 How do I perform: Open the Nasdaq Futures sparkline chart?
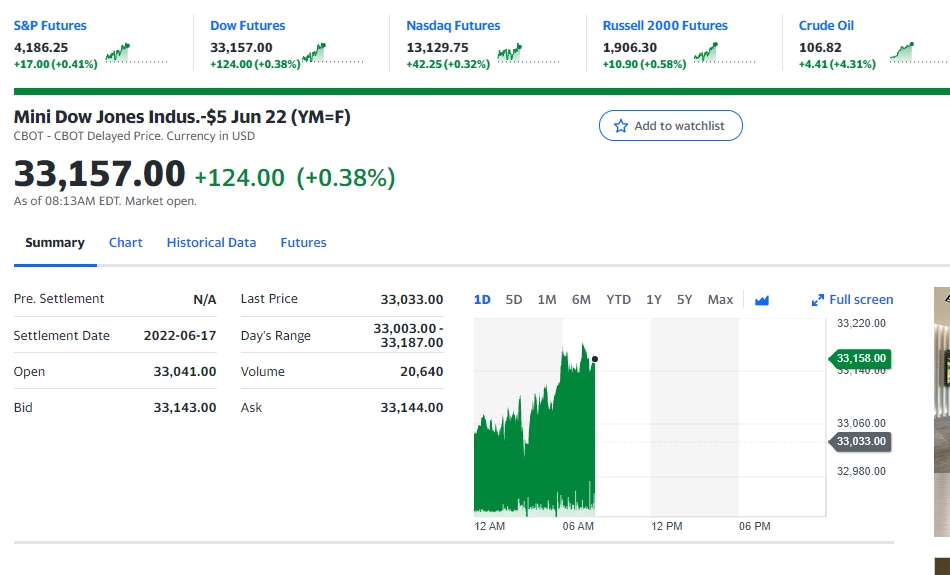pyautogui.click(x=529, y=53)
